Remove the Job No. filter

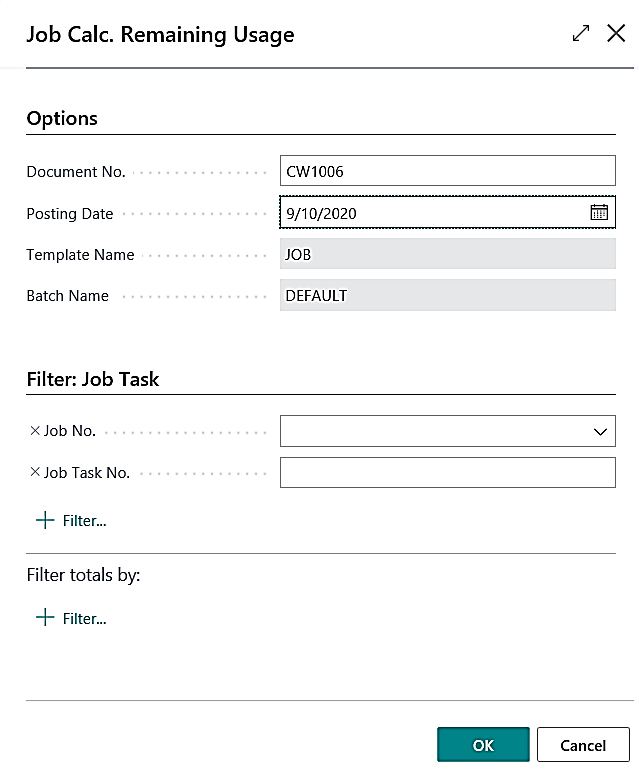[35, 431]
